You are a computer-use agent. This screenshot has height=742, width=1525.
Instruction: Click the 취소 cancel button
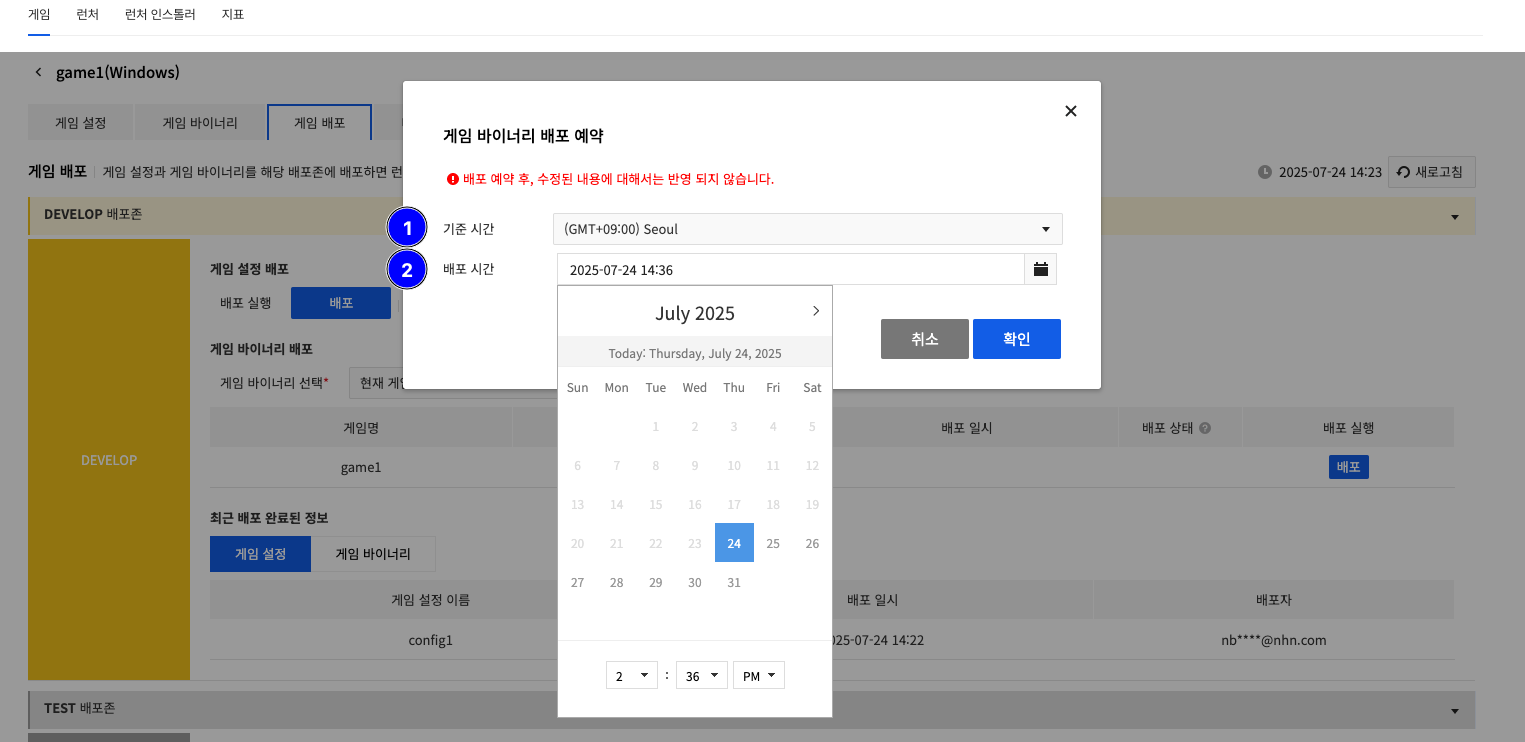click(x=924, y=339)
